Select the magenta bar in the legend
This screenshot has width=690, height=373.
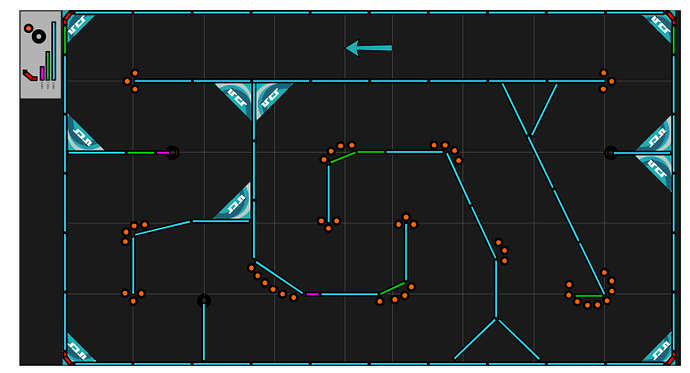(42, 73)
